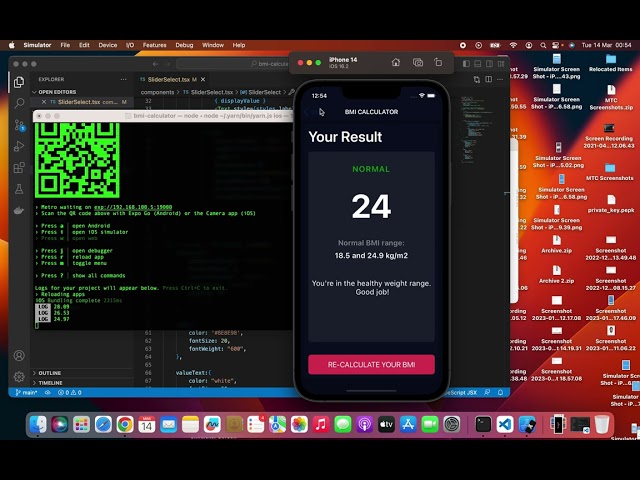Open the Explorer views ellipsis menu
The height and width of the screenshot is (480, 640).
[x=124, y=79]
